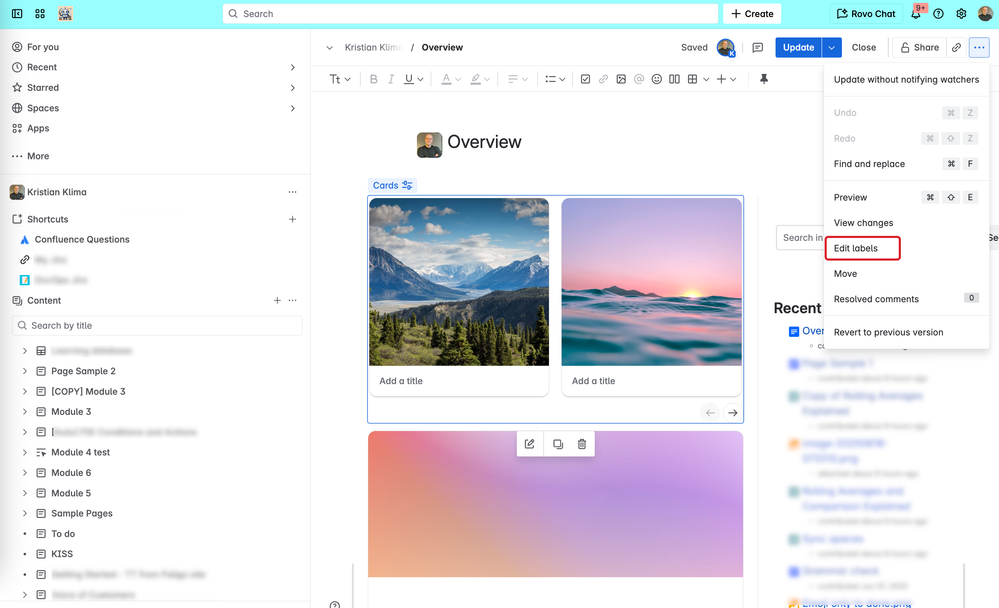Insert an image or file
This screenshot has height=608, width=999.
click(621, 79)
